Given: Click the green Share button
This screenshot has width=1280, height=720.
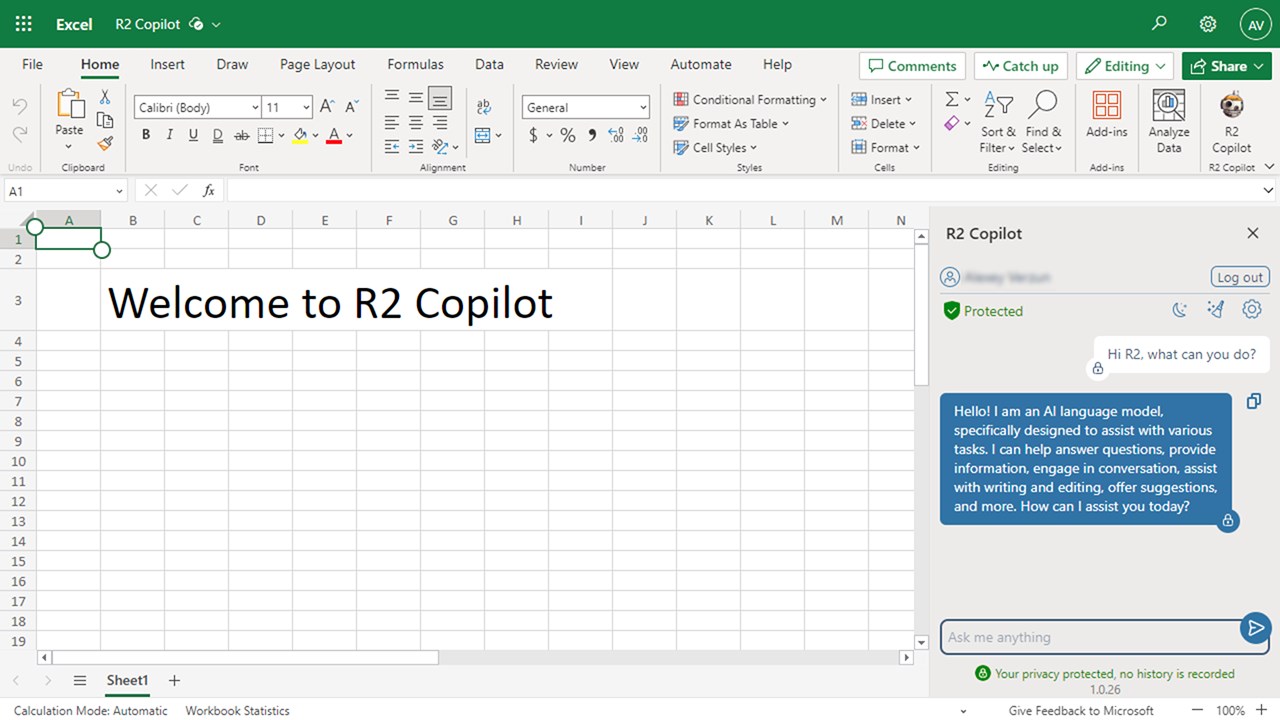Looking at the screenshot, I should point(1226,66).
